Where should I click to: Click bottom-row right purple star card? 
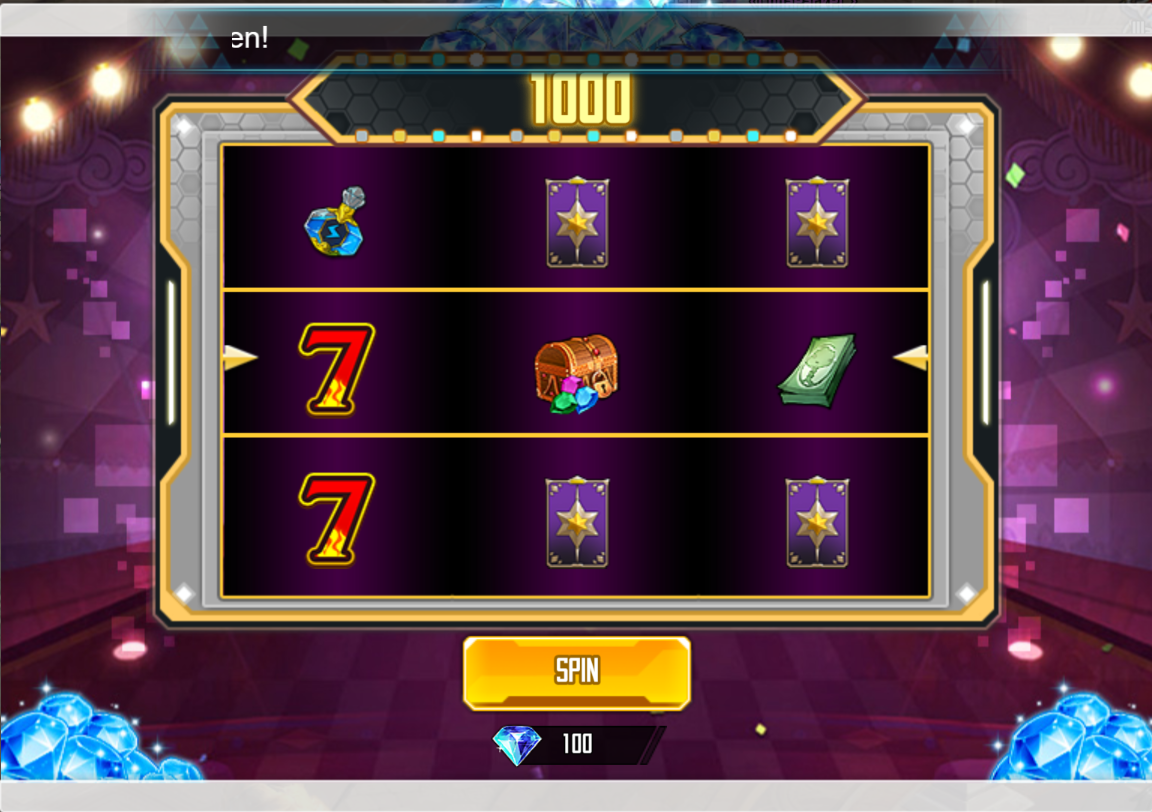click(x=817, y=521)
